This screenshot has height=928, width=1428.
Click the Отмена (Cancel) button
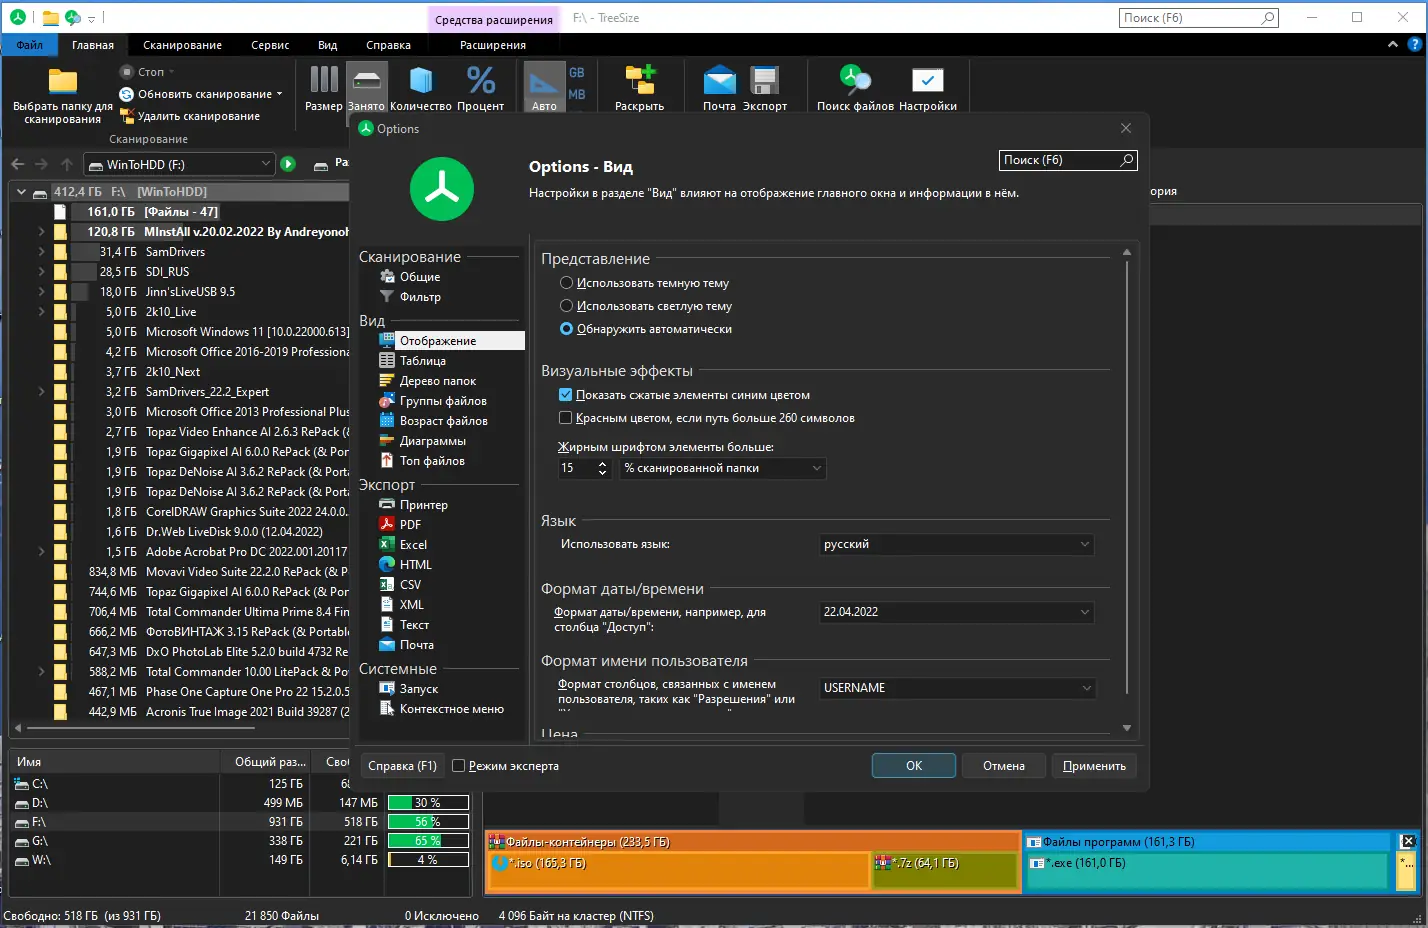pyautogui.click(x=1004, y=766)
